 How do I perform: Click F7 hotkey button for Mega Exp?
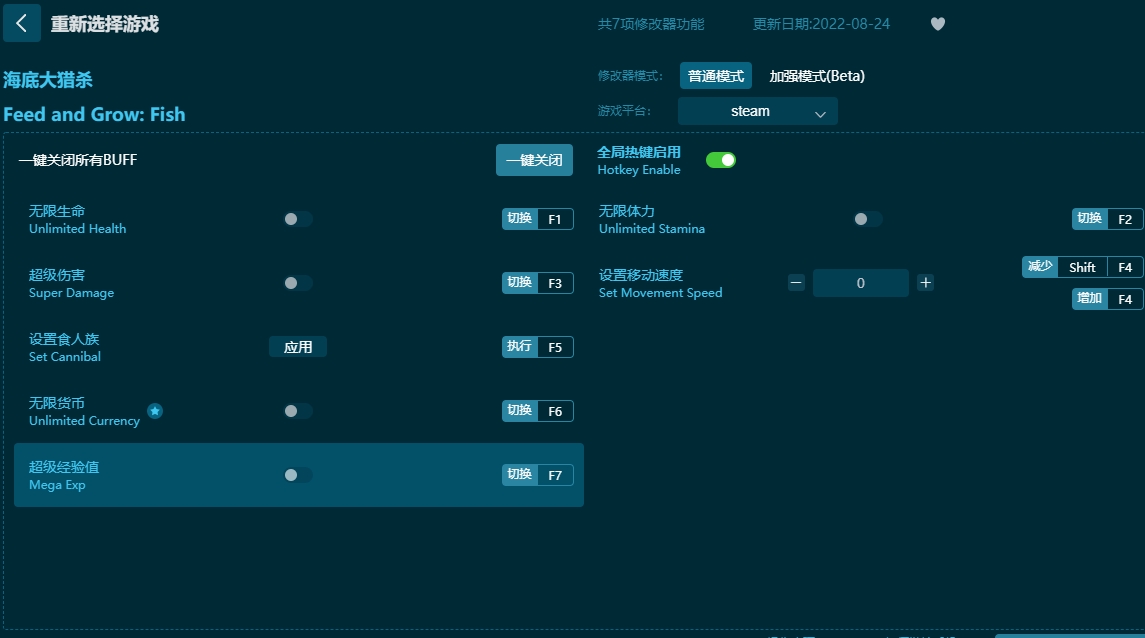click(537, 475)
